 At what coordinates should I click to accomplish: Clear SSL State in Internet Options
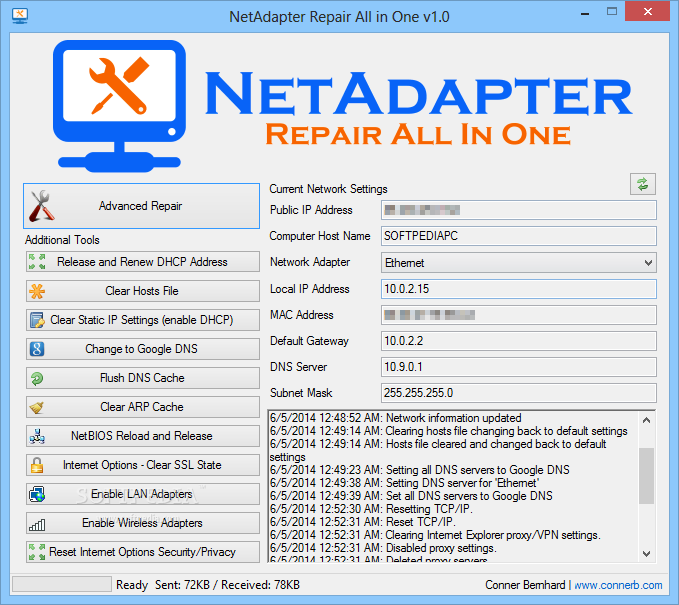tap(143, 465)
